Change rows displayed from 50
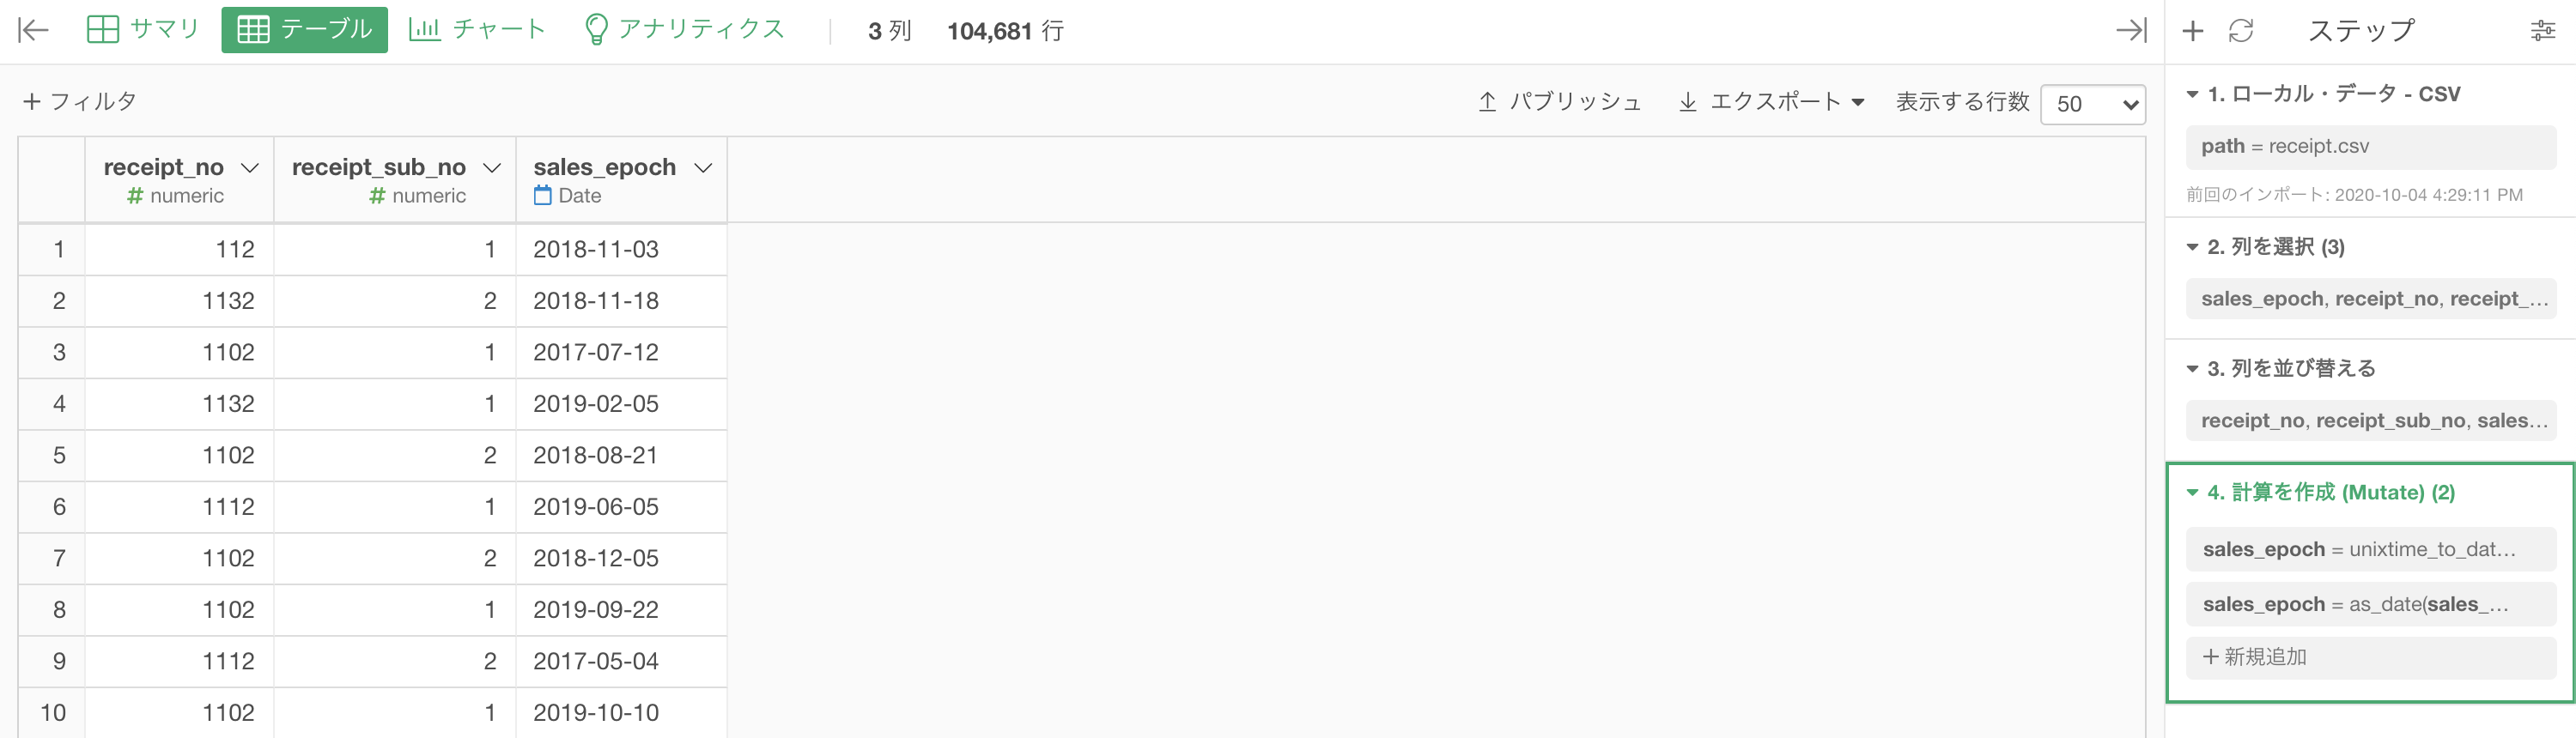The image size is (2576, 738). pos(2092,104)
